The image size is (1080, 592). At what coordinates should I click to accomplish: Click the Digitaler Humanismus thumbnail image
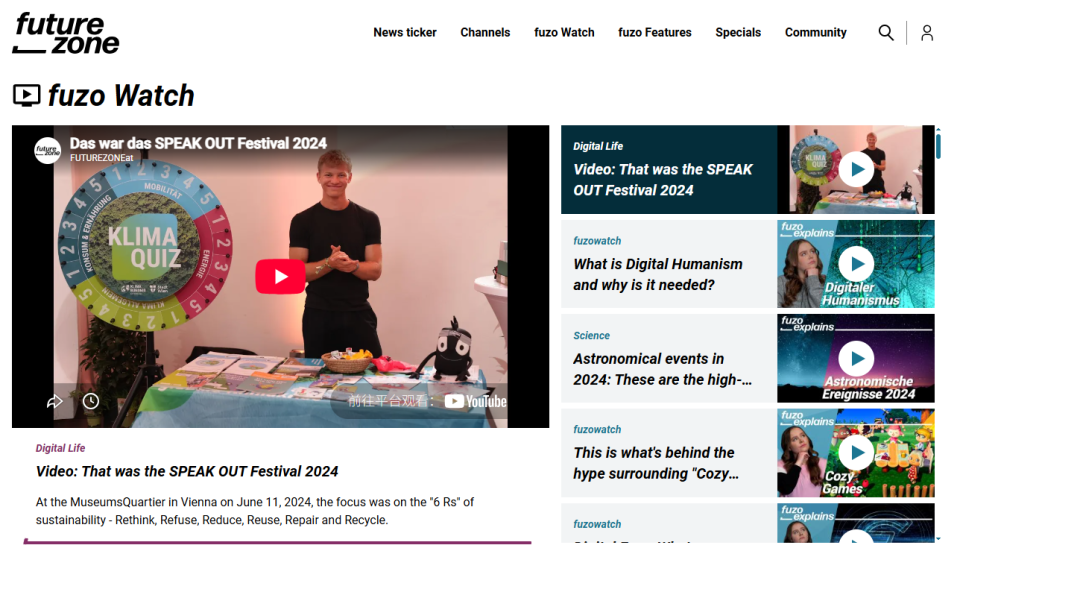pos(855,264)
